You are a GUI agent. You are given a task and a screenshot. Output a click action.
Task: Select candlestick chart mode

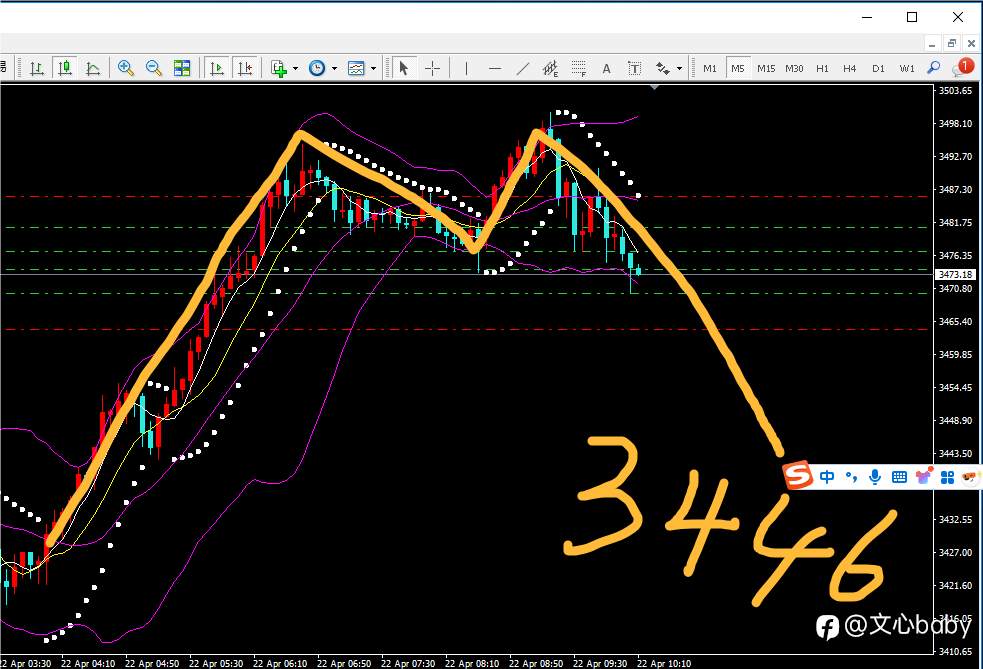coord(64,68)
